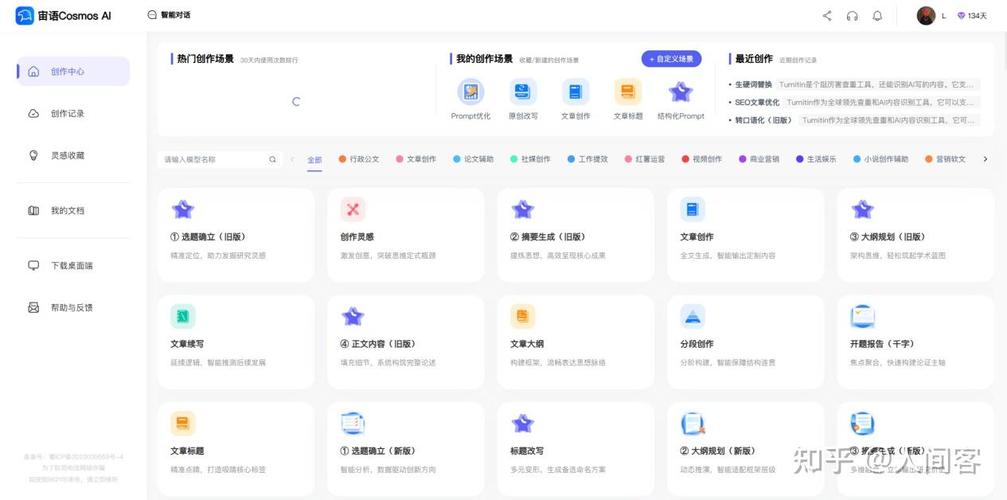Click the search magnifier icon
Image resolution: width=1007 pixels, height=500 pixels.
[x=272, y=159]
